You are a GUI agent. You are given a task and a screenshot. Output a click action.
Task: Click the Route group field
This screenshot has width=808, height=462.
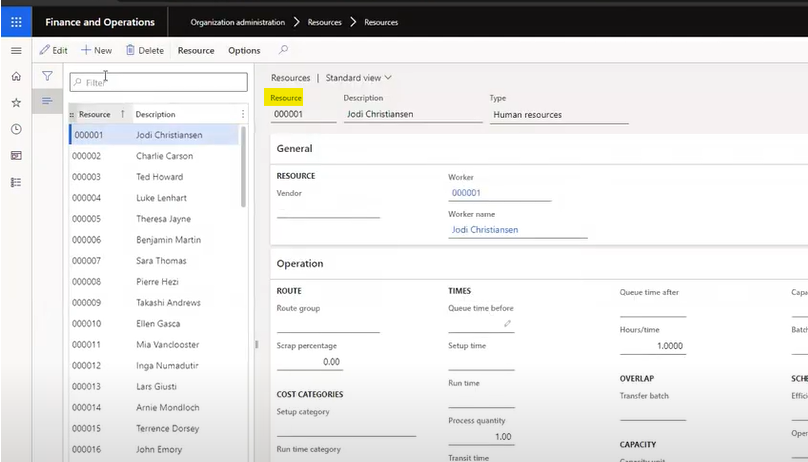coord(328,325)
